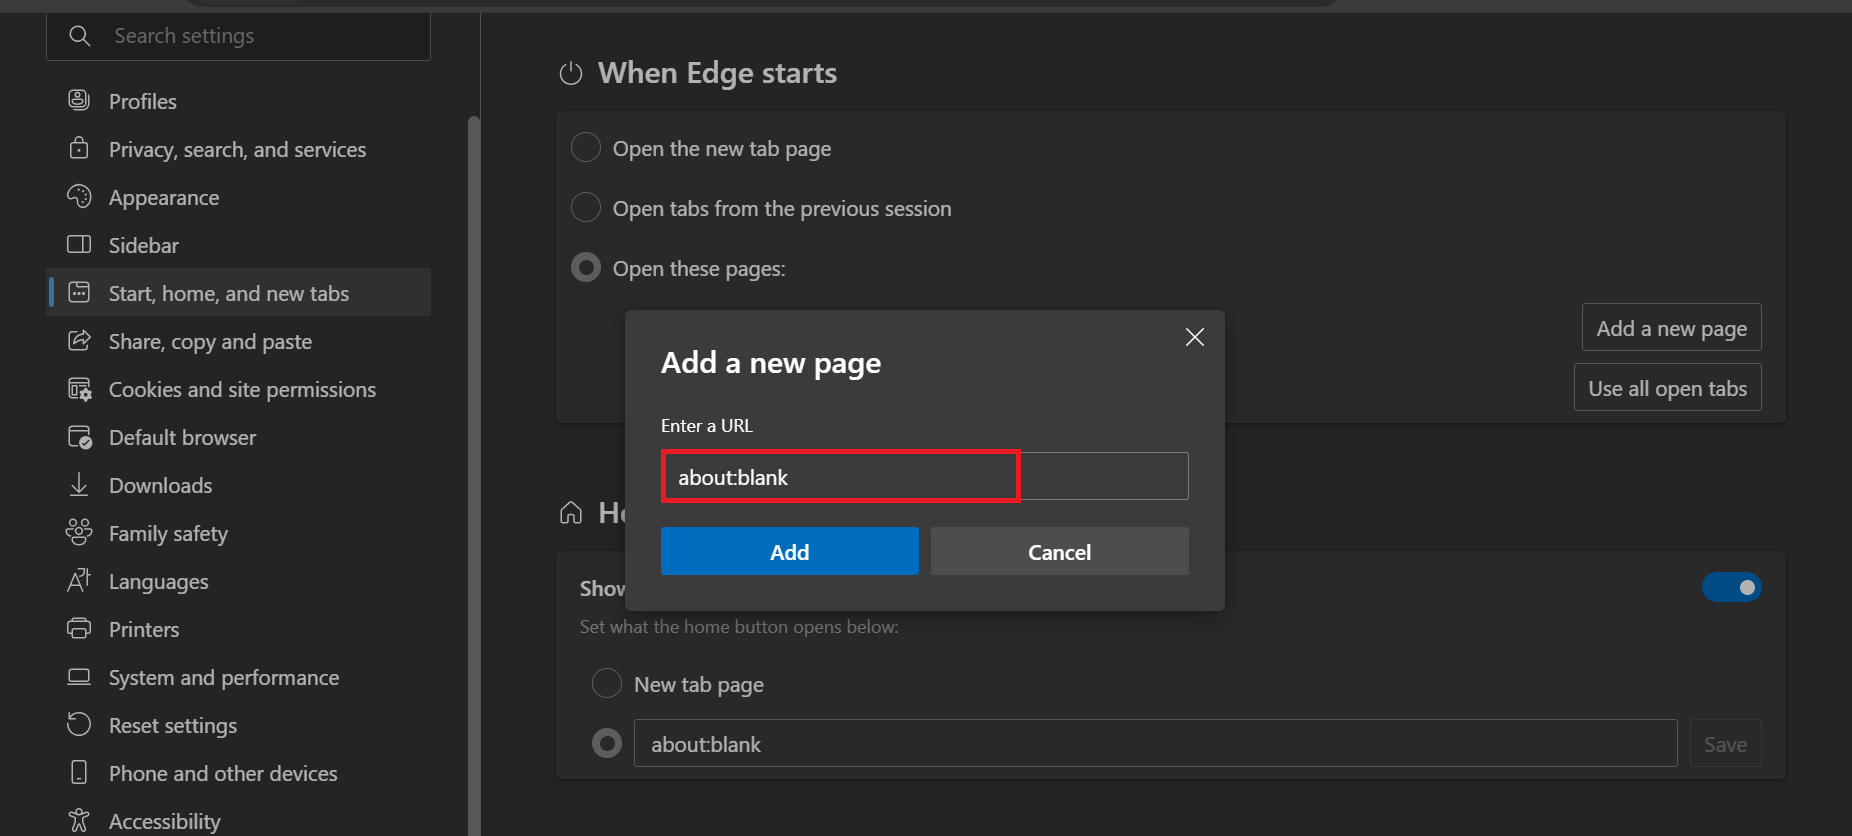Go to Appearance settings
The image size is (1852, 836).
point(238,197)
